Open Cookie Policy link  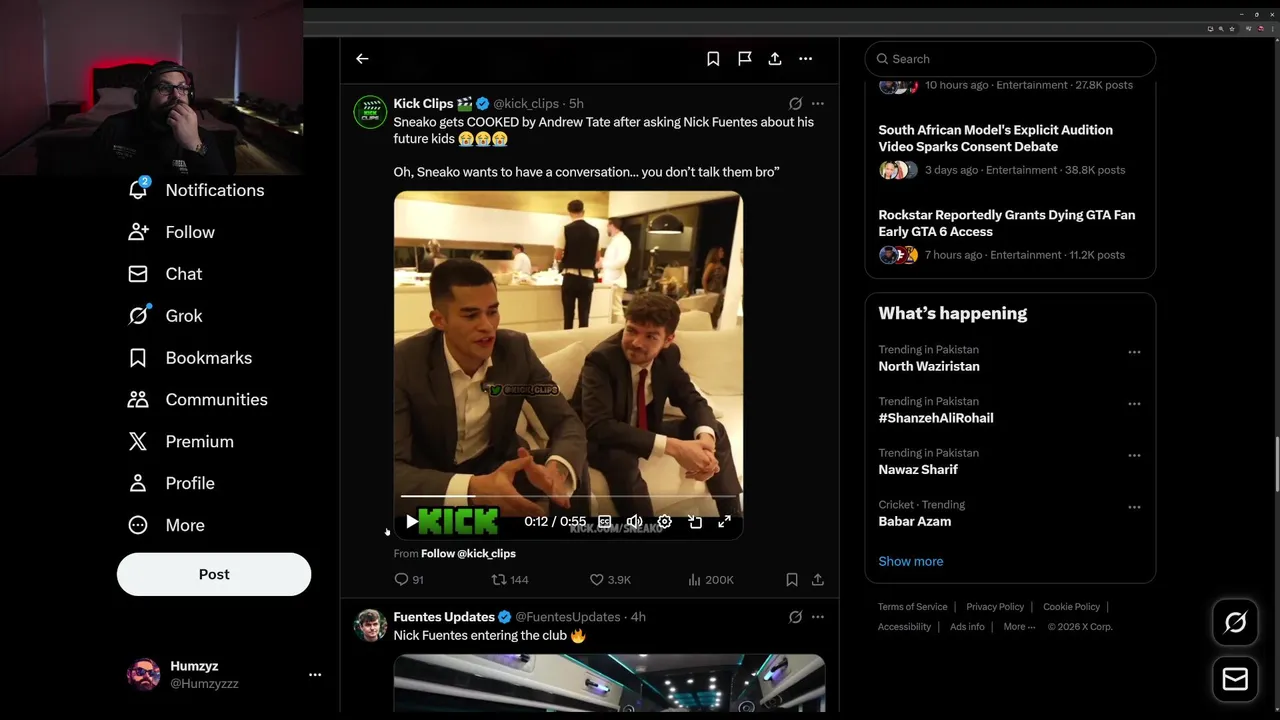1071,607
